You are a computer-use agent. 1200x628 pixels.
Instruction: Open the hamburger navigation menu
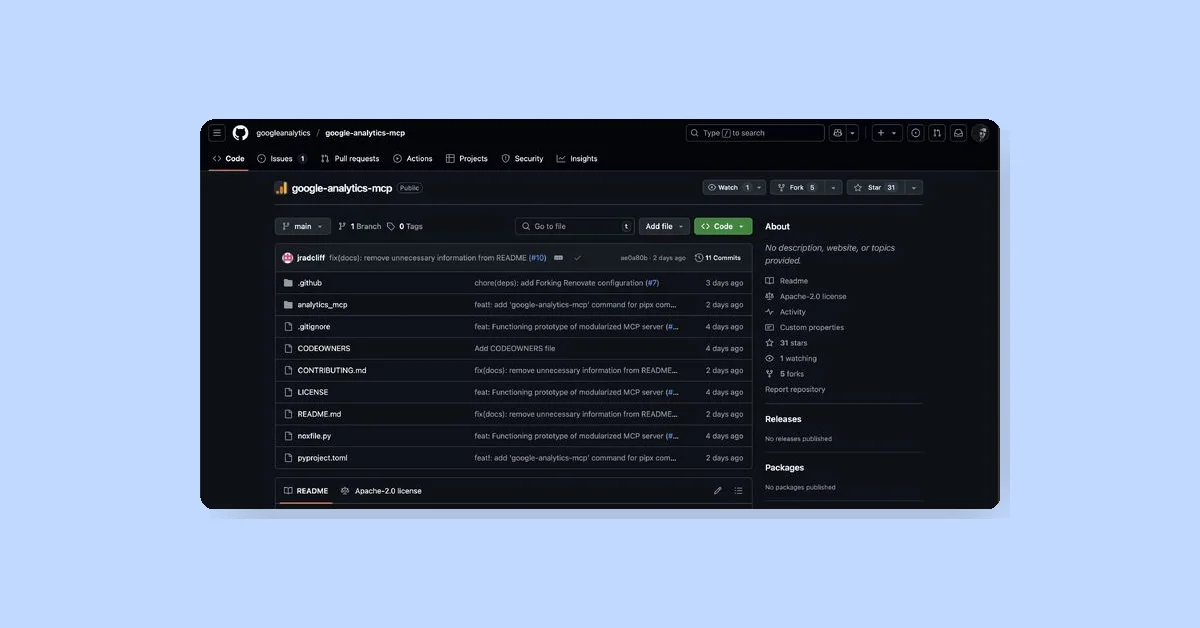[217, 133]
